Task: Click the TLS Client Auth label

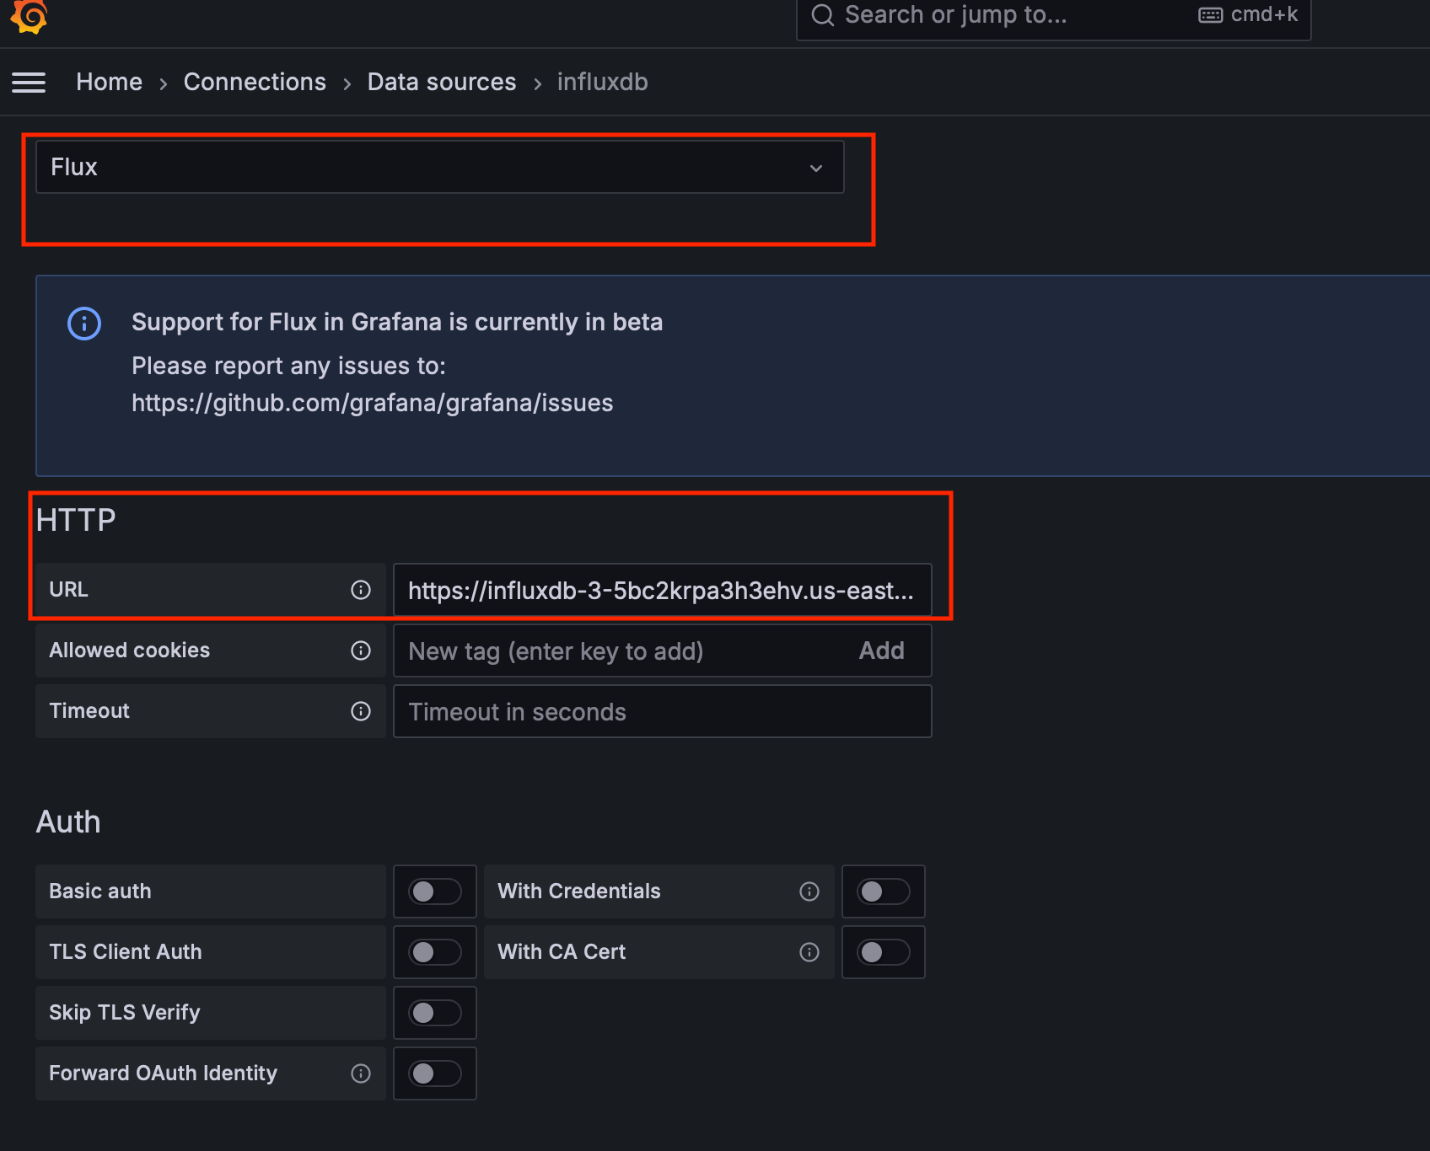Action: click(x=125, y=952)
